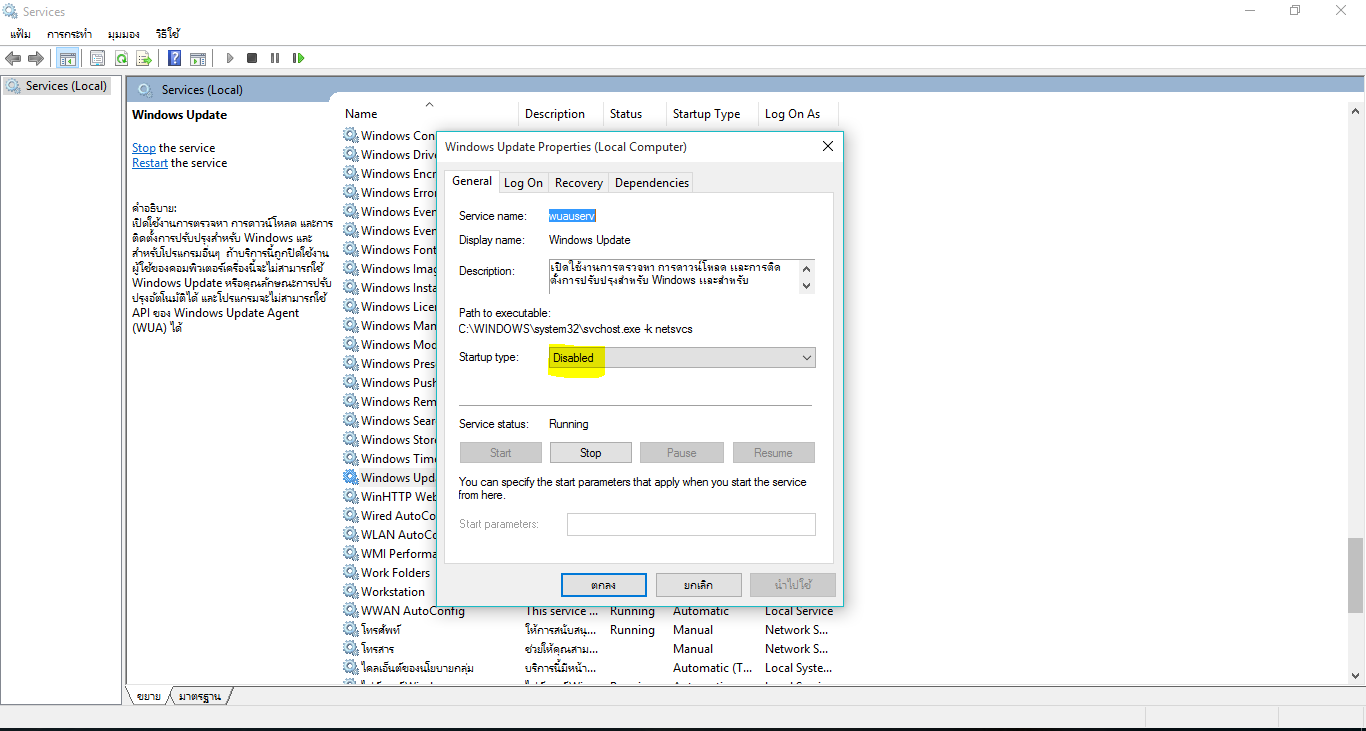Click the Stop button in Properties dialog
Screen dimensions: 1366x731
click(x=590, y=453)
